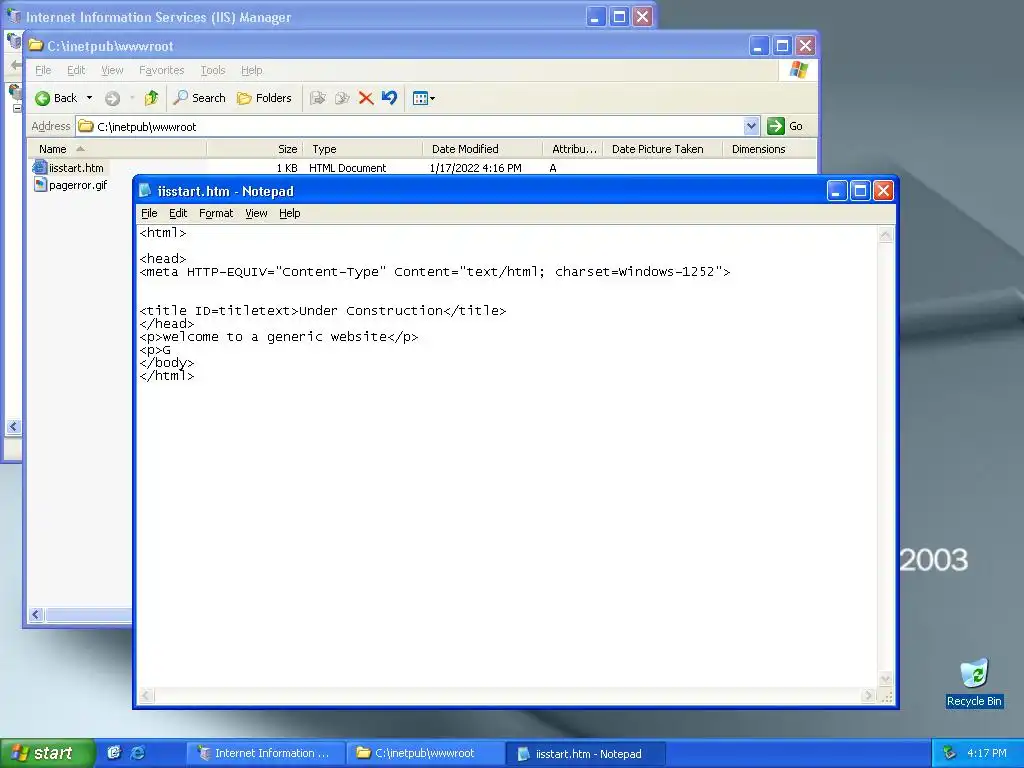Click the 1/17/2022 4:16 PM date cell
The height and width of the screenshot is (768, 1024).
pos(475,168)
